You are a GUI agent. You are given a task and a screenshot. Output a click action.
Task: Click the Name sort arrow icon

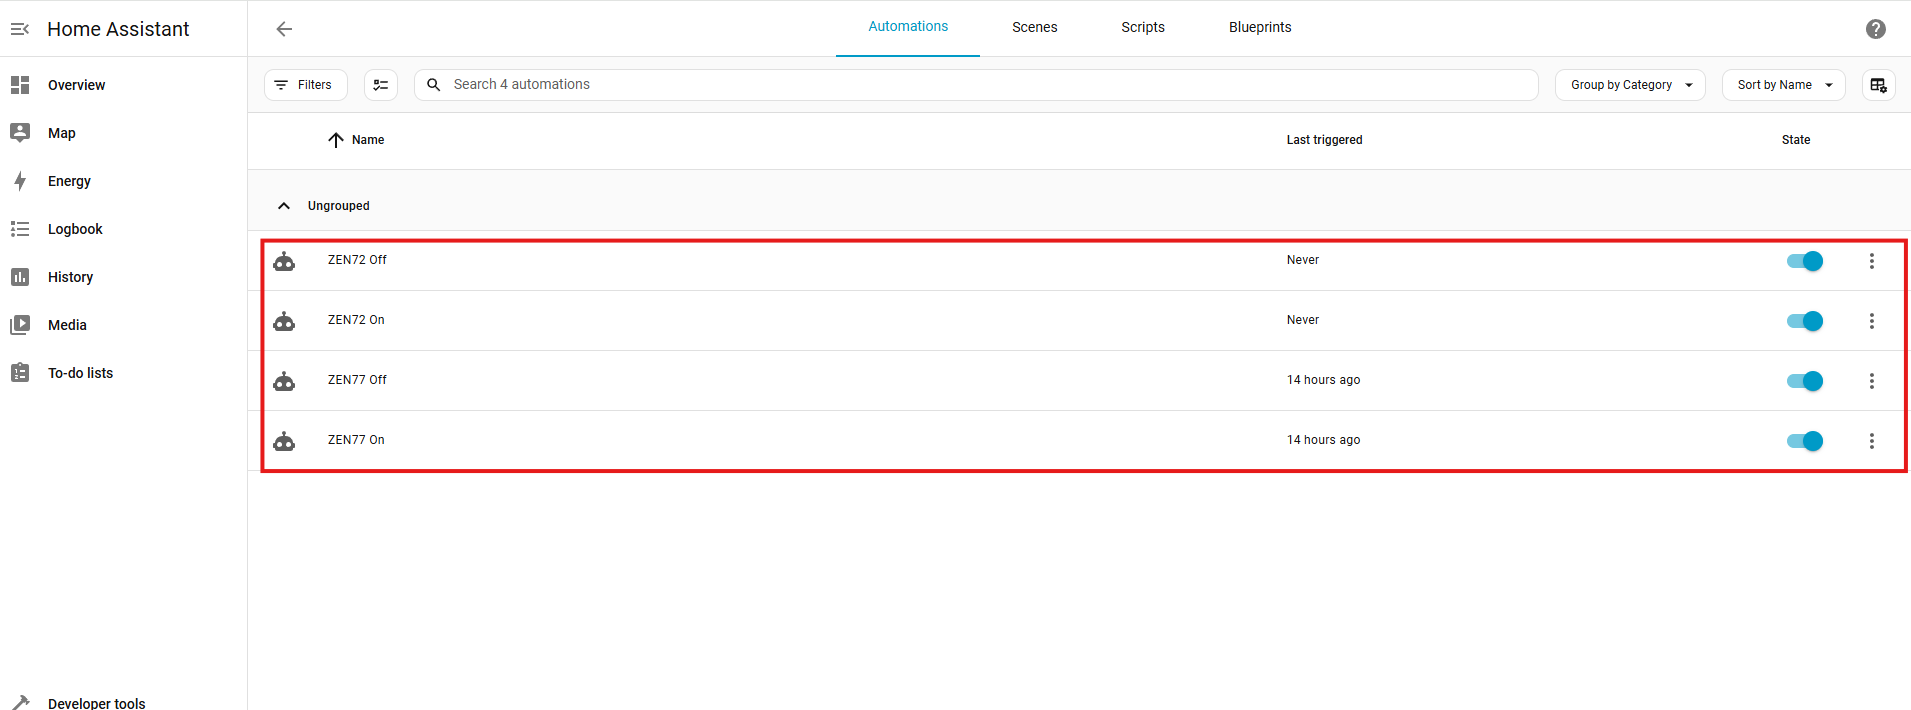coord(336,140)
